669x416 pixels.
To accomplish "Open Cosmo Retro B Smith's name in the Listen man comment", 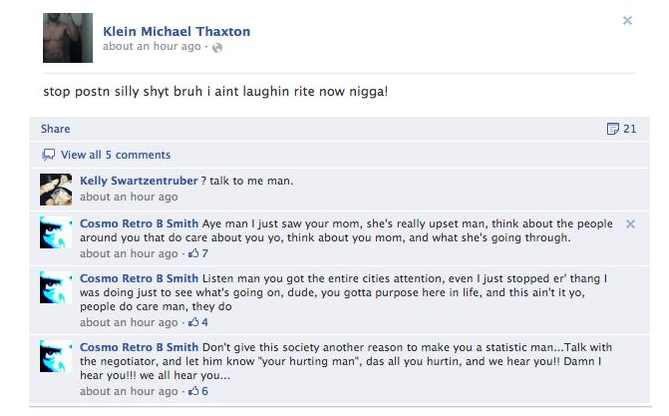I will [x=139, y=278].
